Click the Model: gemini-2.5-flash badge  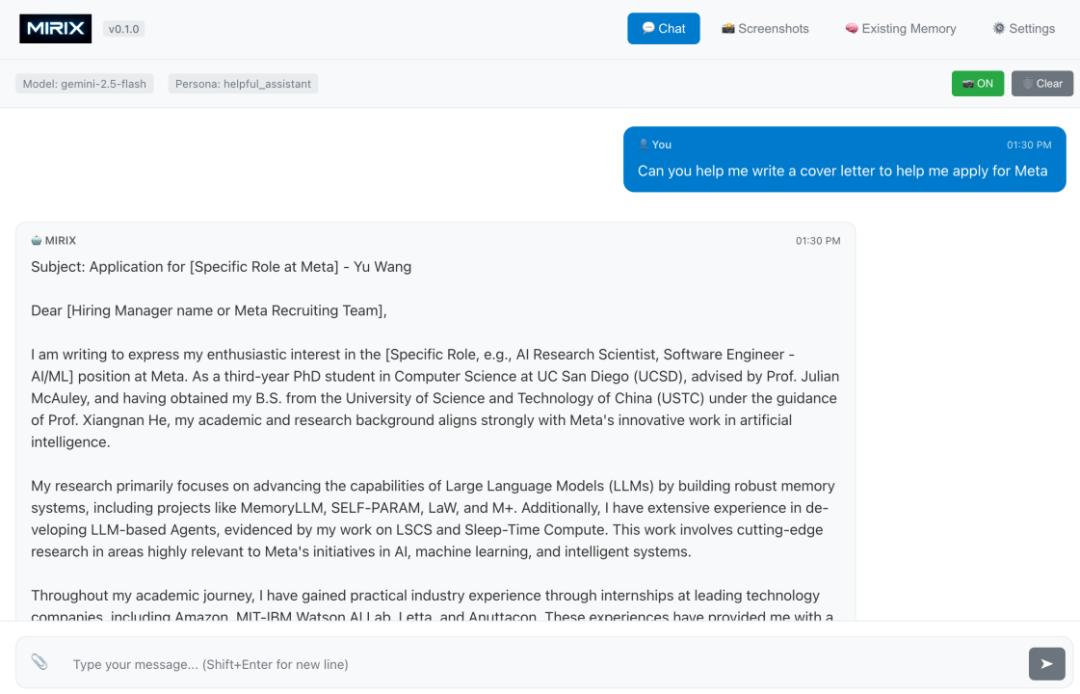click(85, 84)
